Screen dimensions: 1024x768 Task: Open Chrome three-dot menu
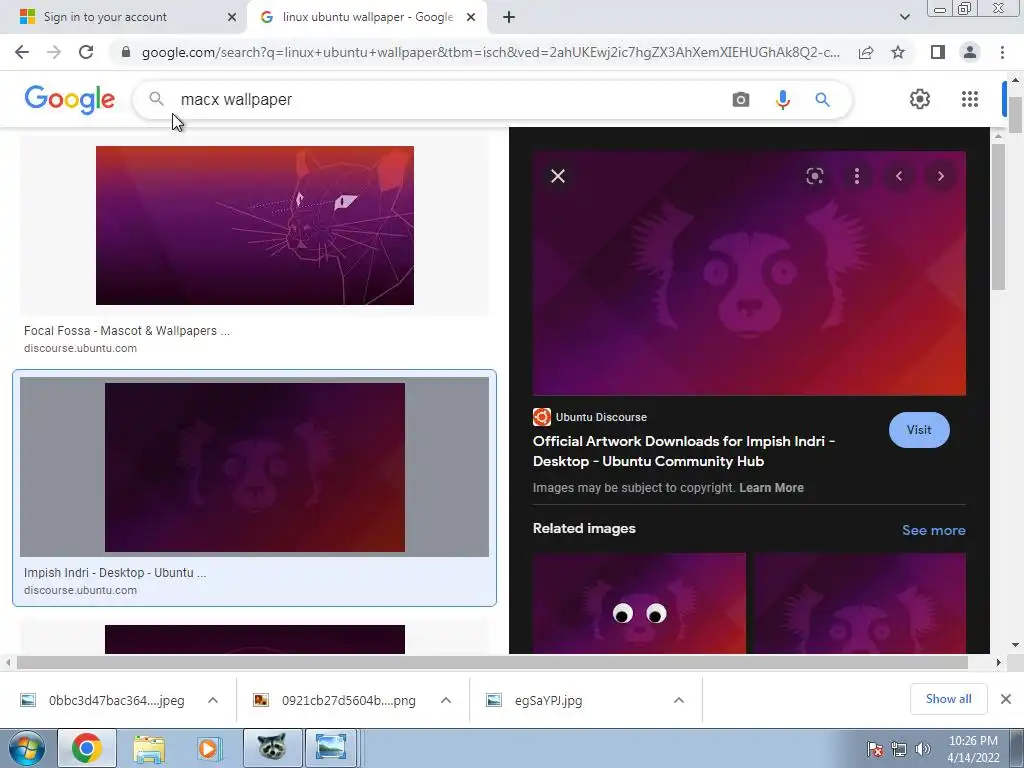[x=1002, y=52]
